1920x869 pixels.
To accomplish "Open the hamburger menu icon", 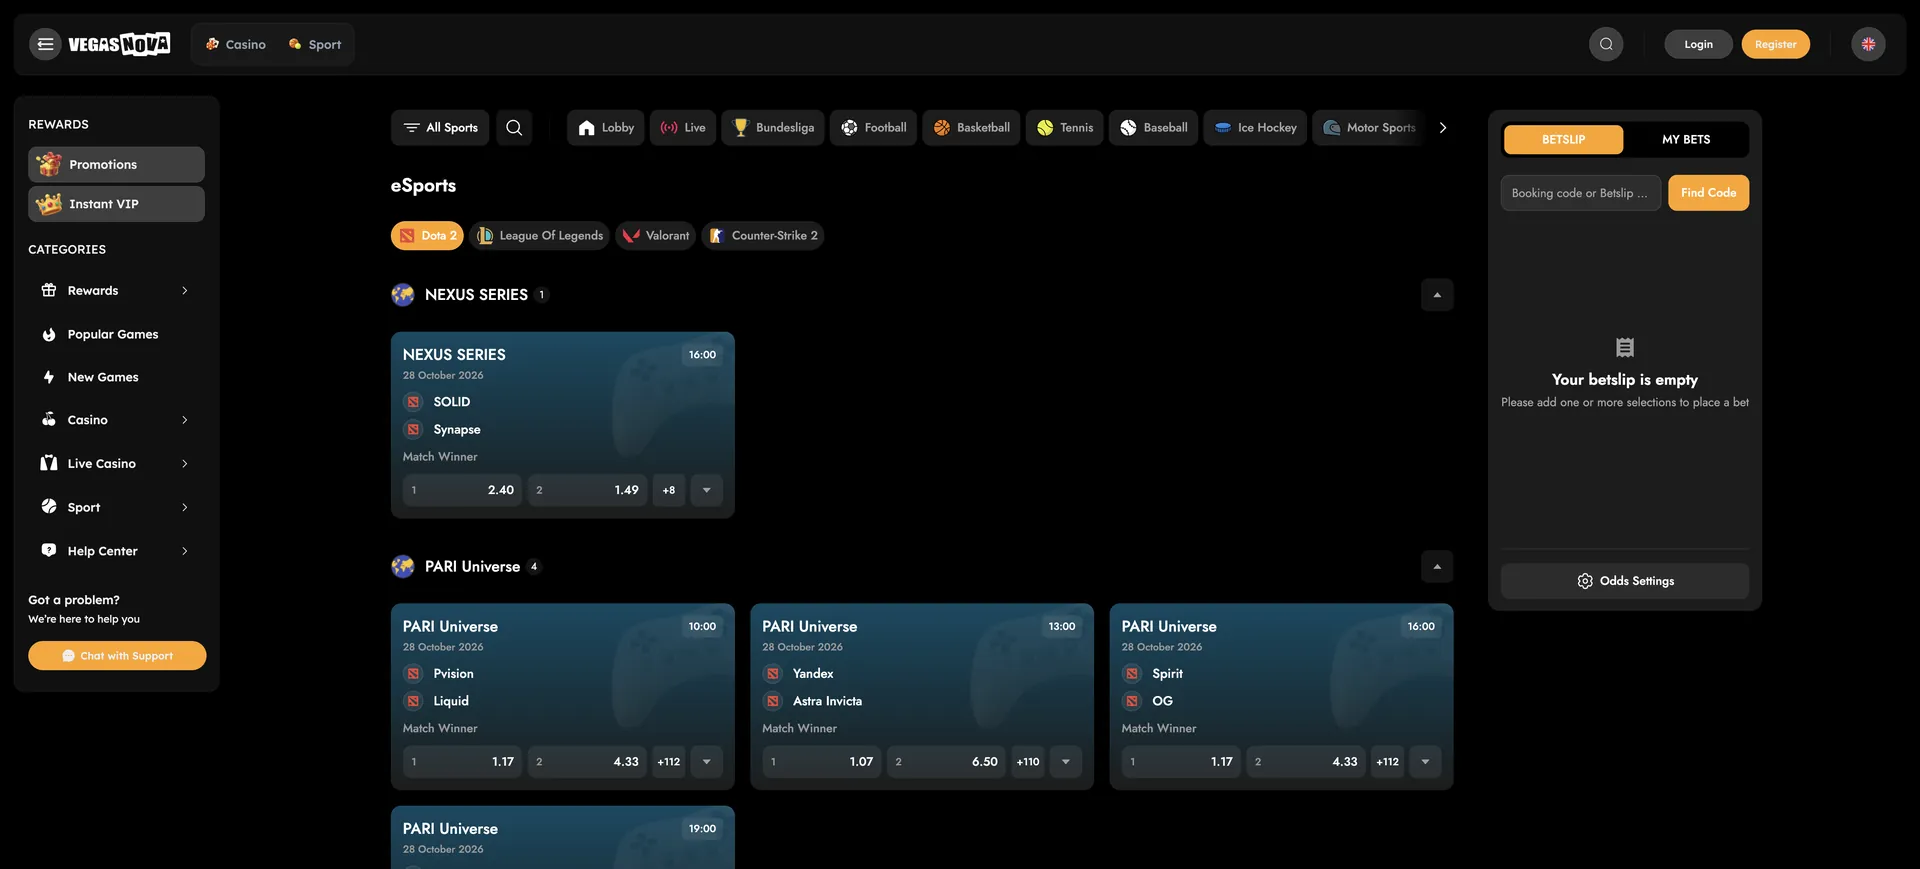I will pos(45,44).
